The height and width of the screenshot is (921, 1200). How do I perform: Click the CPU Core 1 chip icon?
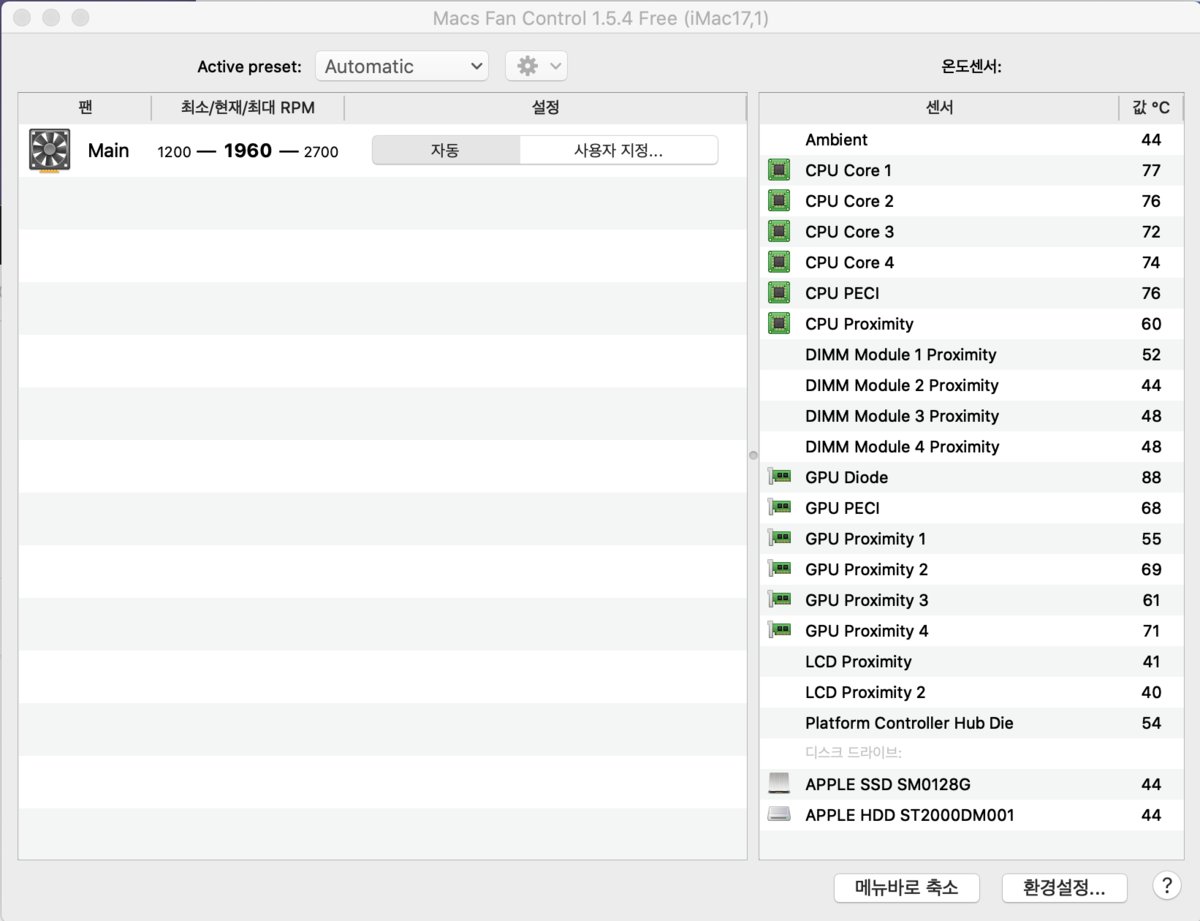[x=779, y=170]
